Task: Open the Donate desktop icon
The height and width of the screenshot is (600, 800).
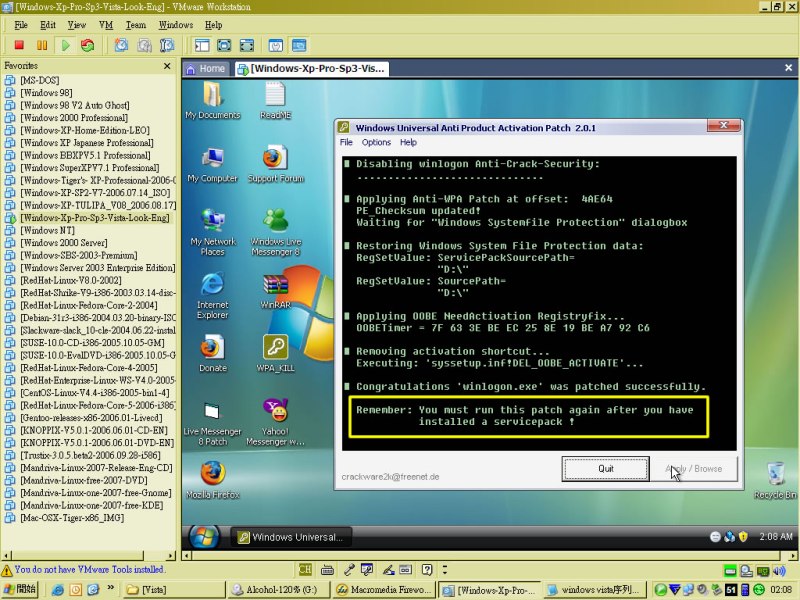Action: coord(213,353)
